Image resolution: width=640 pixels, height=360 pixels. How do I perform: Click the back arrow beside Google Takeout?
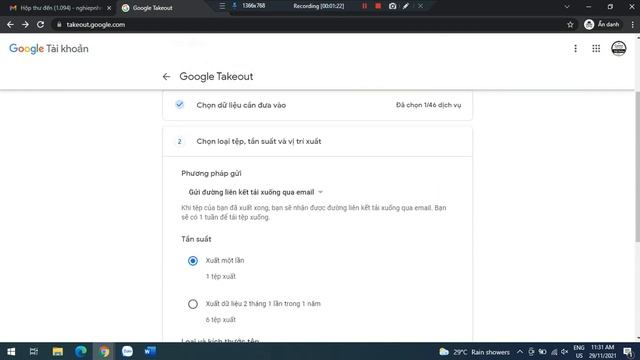[166, 76]
